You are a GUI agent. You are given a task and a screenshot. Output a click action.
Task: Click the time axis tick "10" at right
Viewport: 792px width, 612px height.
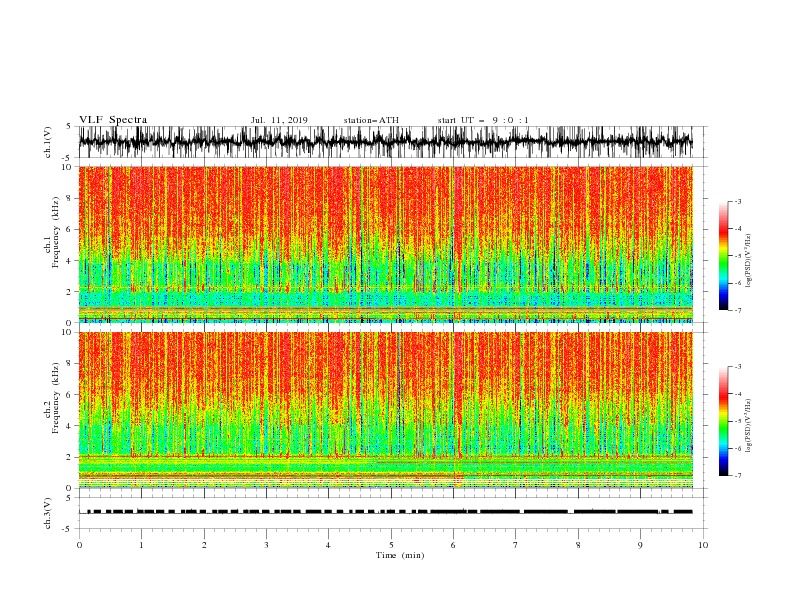[703, 545]
